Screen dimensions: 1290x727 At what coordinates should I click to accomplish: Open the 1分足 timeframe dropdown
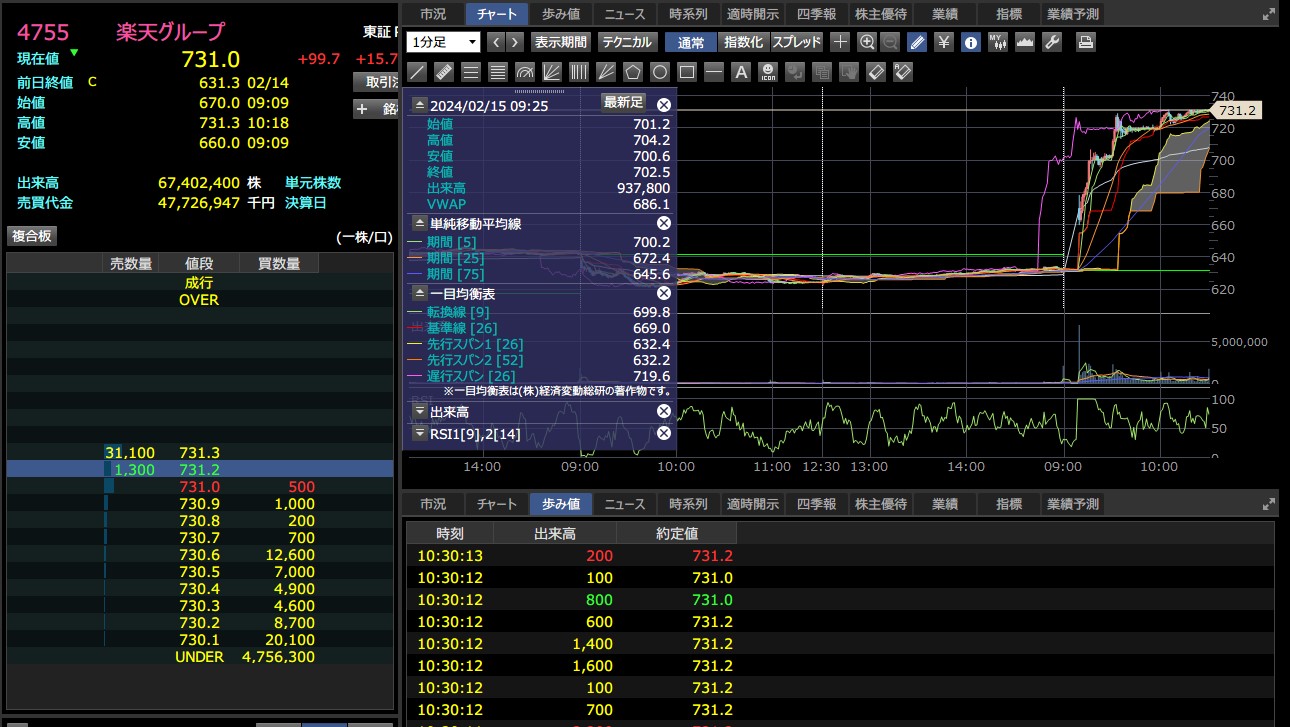point(444,42)
